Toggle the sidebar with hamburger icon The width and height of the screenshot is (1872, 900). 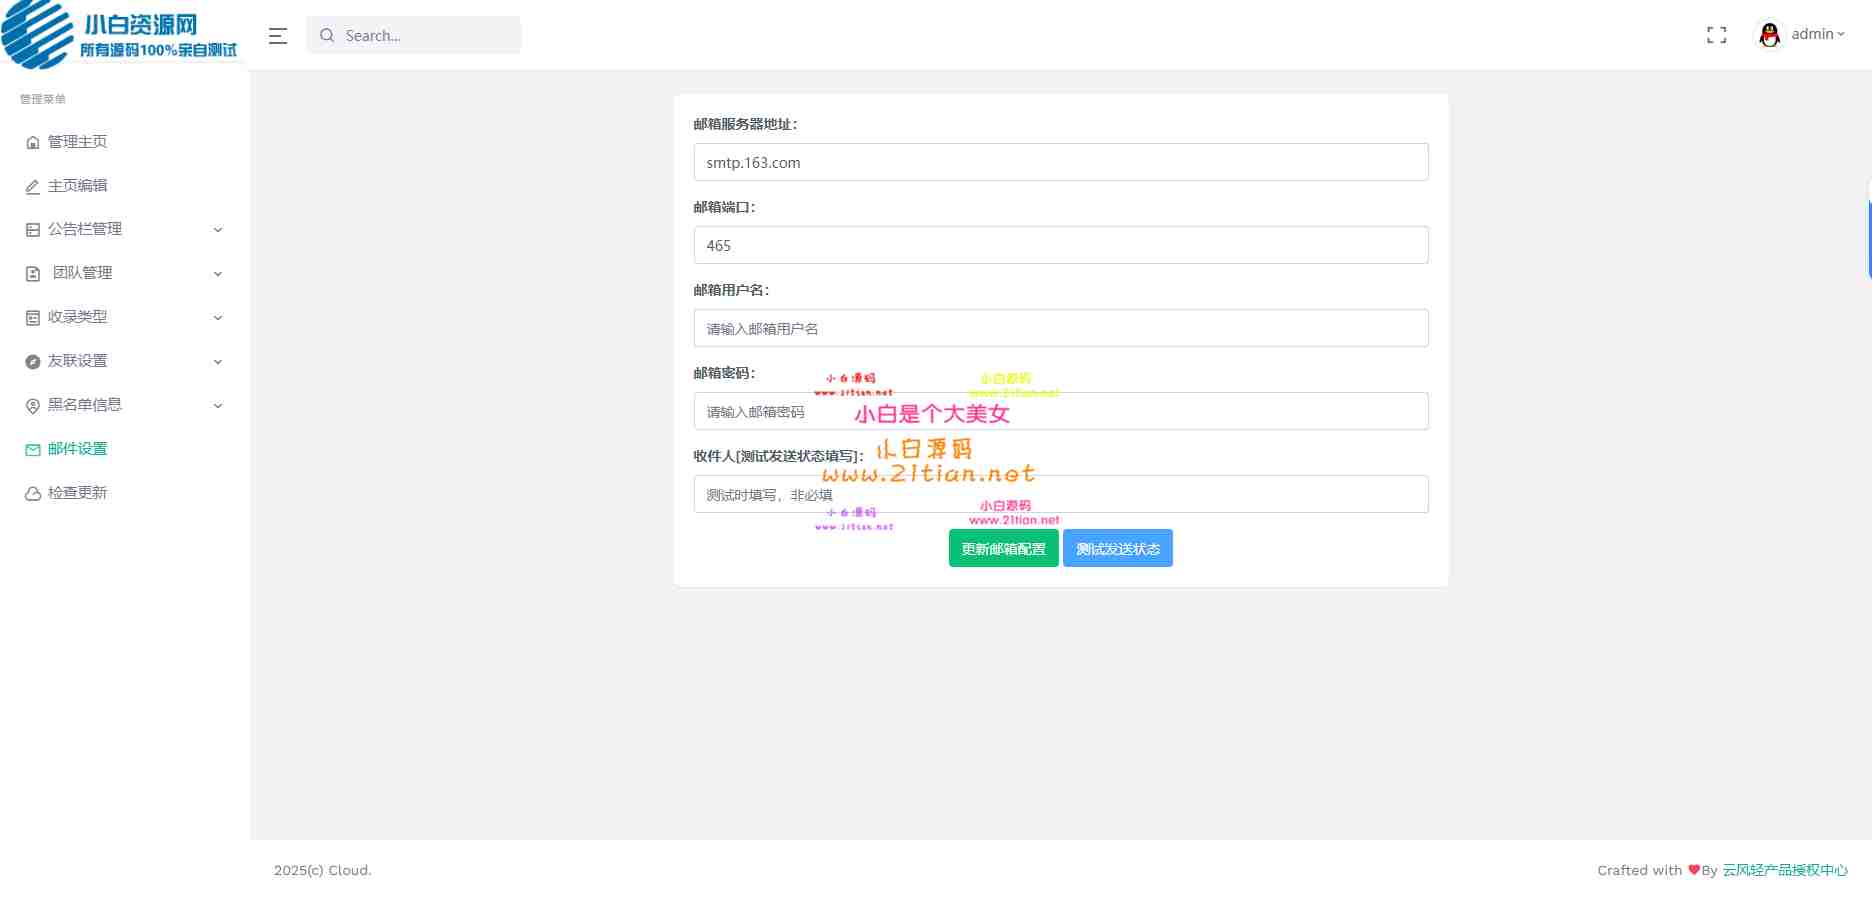(277, 35)
